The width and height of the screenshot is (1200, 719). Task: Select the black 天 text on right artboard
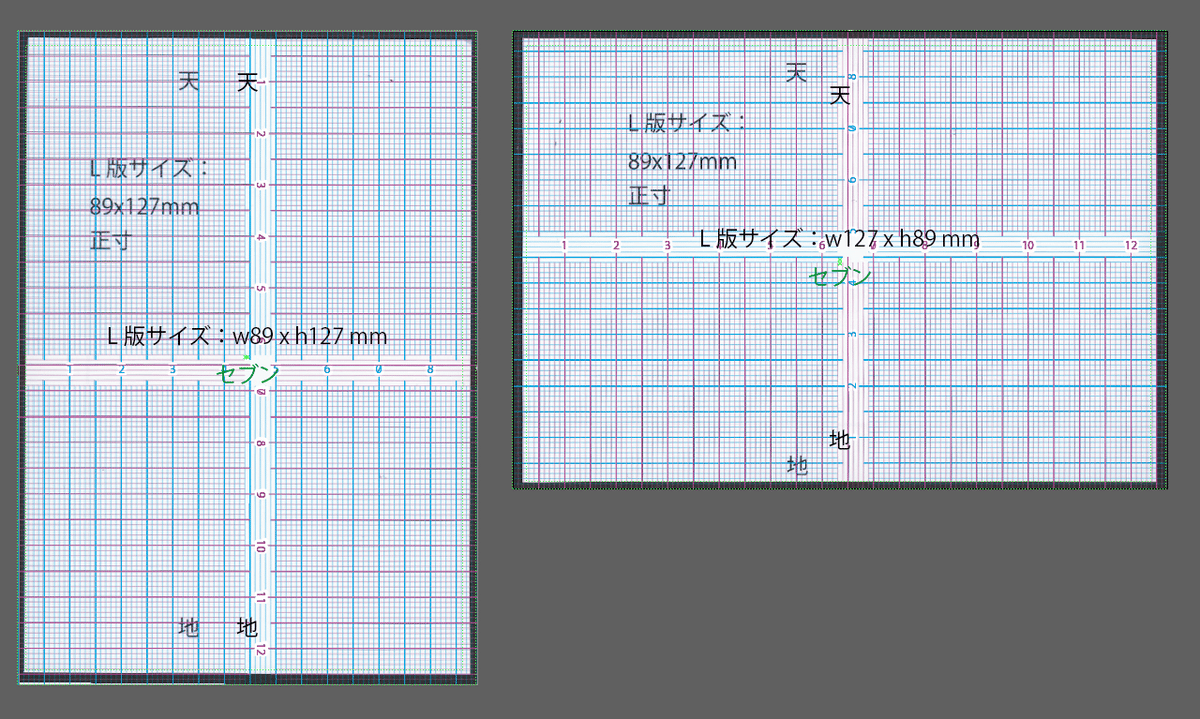(x=840, y=95)
